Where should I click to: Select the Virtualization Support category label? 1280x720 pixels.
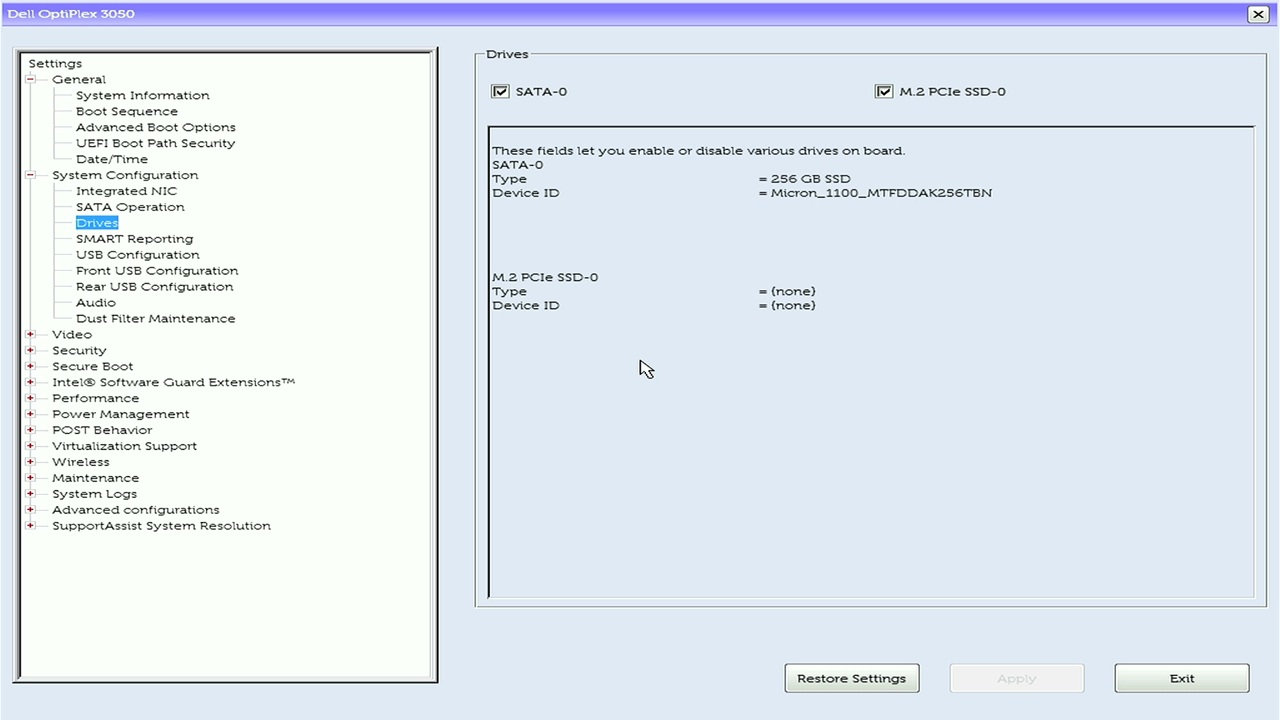point(125,446)
